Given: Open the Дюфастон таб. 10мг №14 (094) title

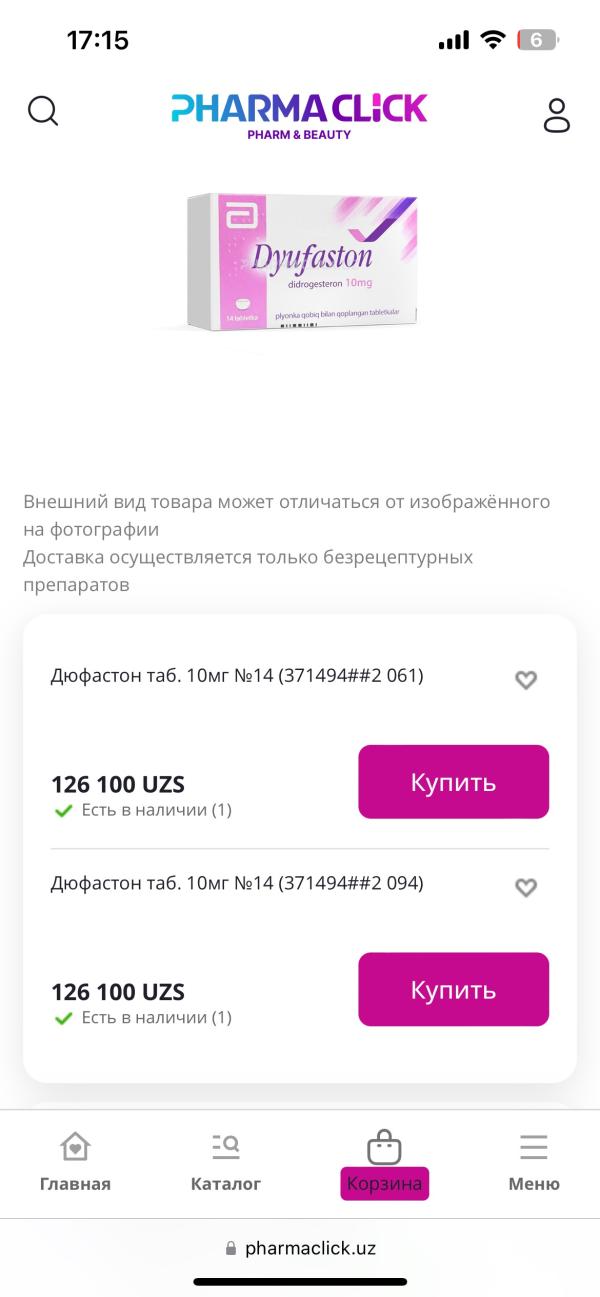Looking at the screenshot, I should (x=237, y=883).
